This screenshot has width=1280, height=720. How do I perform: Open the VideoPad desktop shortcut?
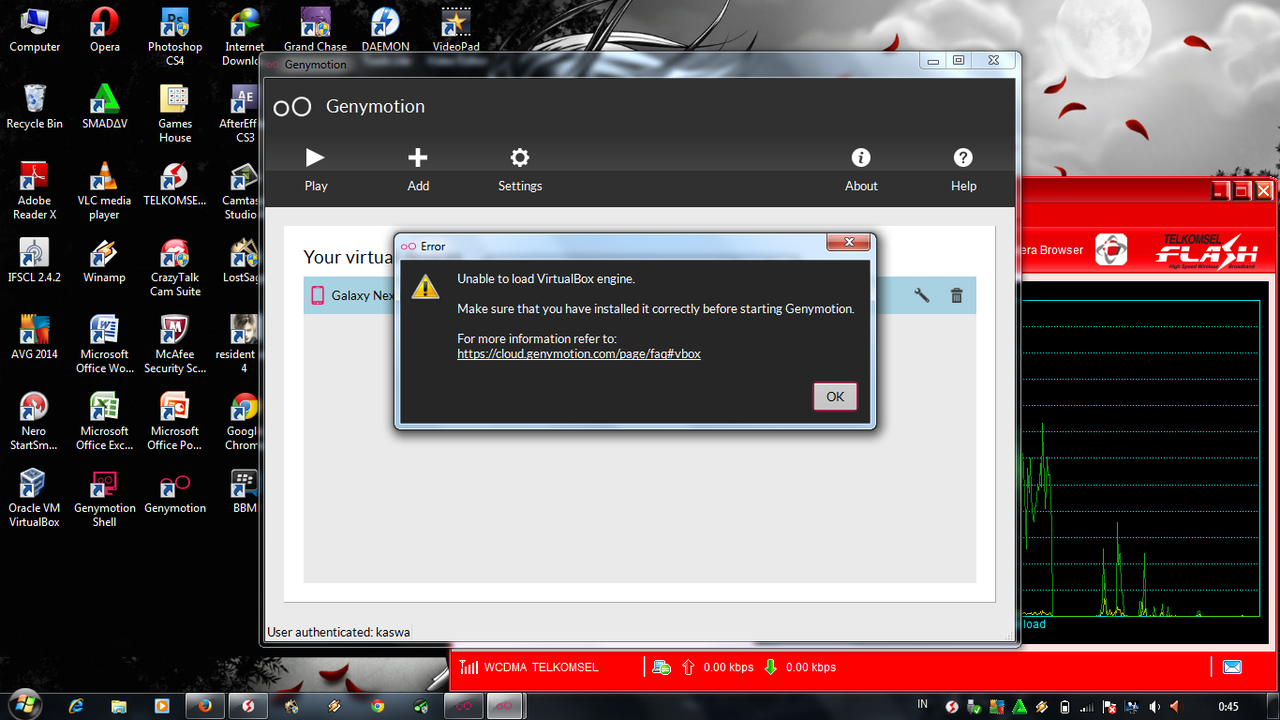click(x=456, y=30)
